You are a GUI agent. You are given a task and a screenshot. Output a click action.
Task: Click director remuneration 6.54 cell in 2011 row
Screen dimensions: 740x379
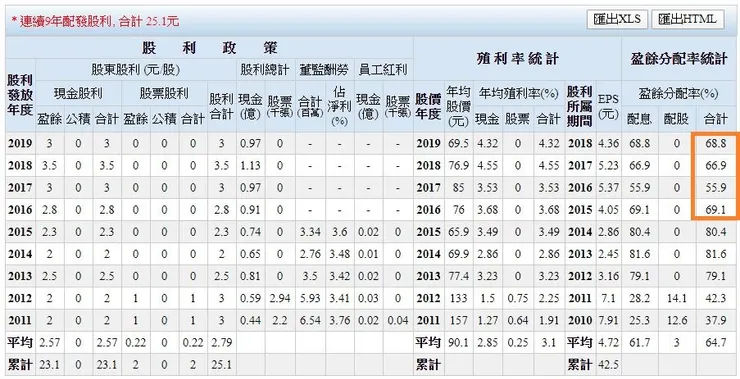310,320
